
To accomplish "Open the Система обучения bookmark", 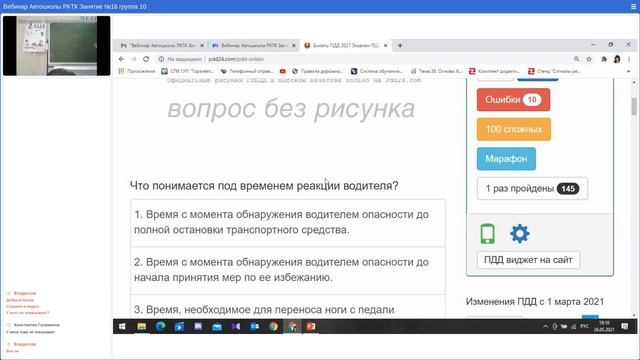I will (377, 71).
